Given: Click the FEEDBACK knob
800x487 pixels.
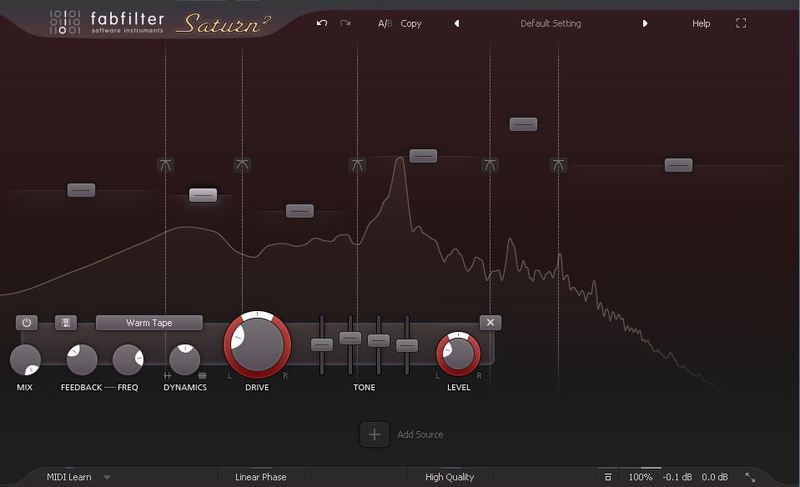Looking at the screenshot, I should click(82, 360).
